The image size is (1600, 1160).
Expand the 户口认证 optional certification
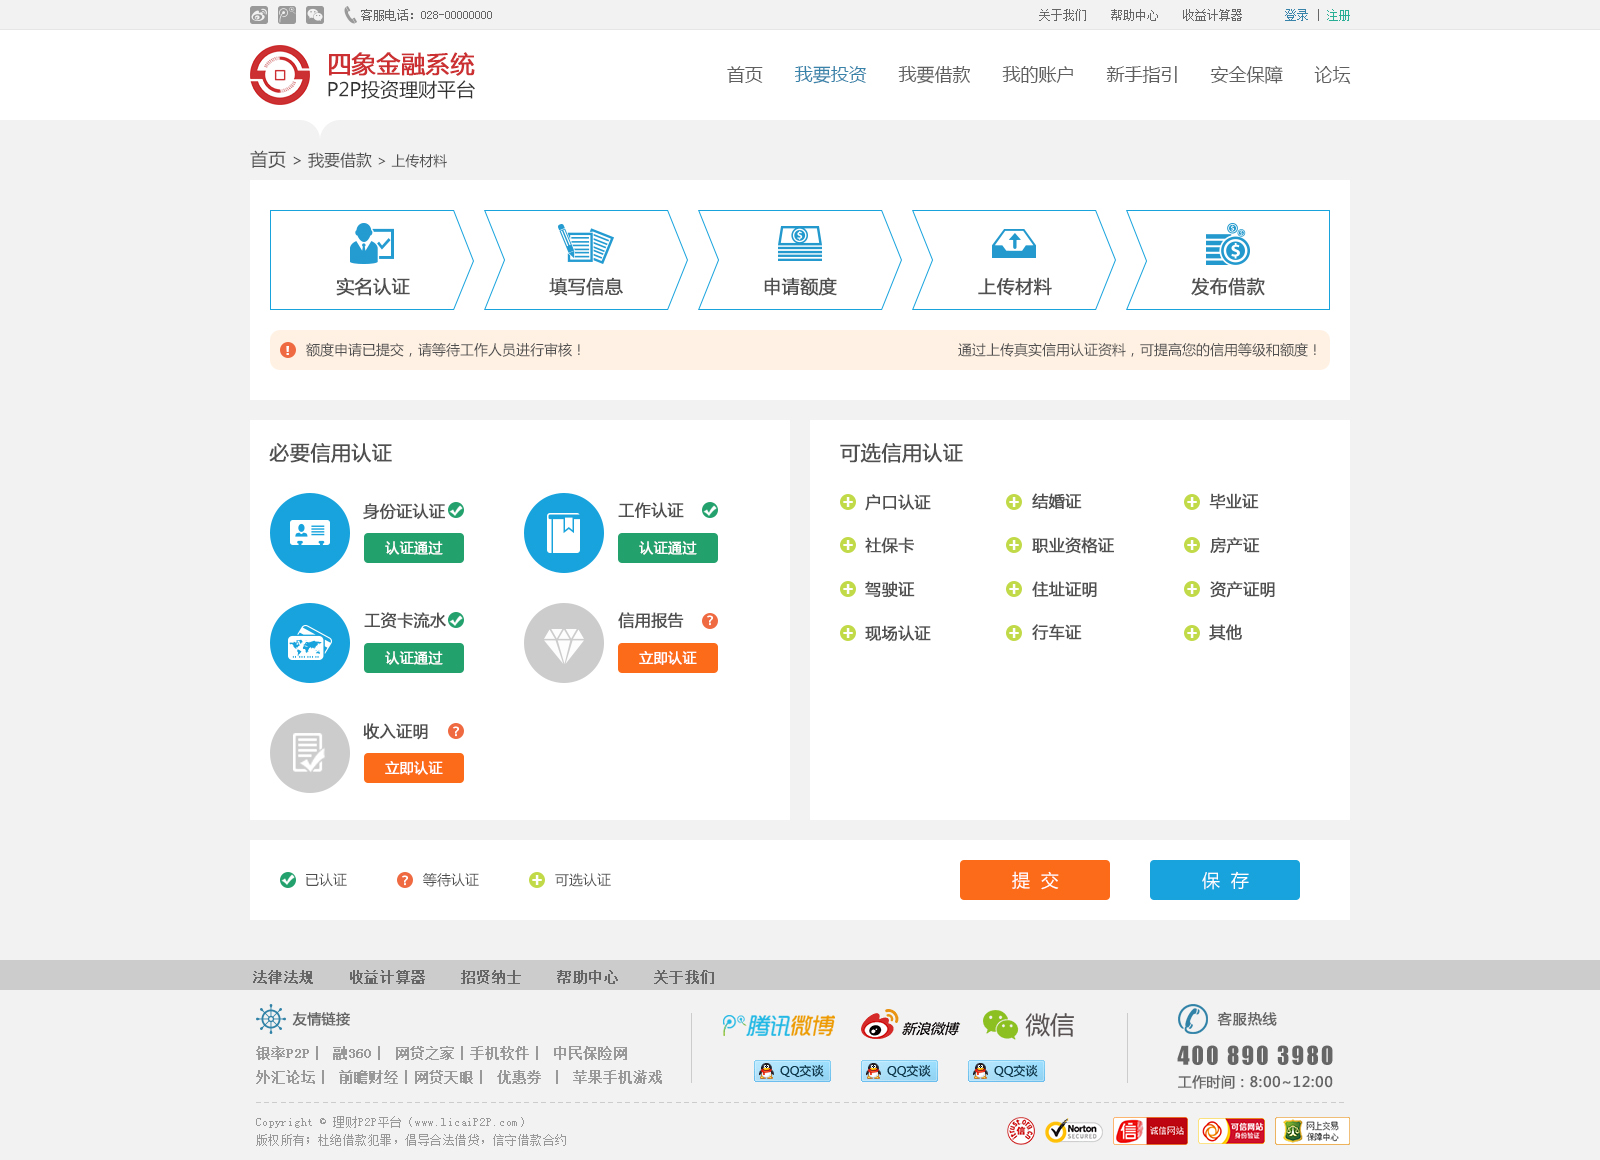pyautogui.click(x=848, y=502)
